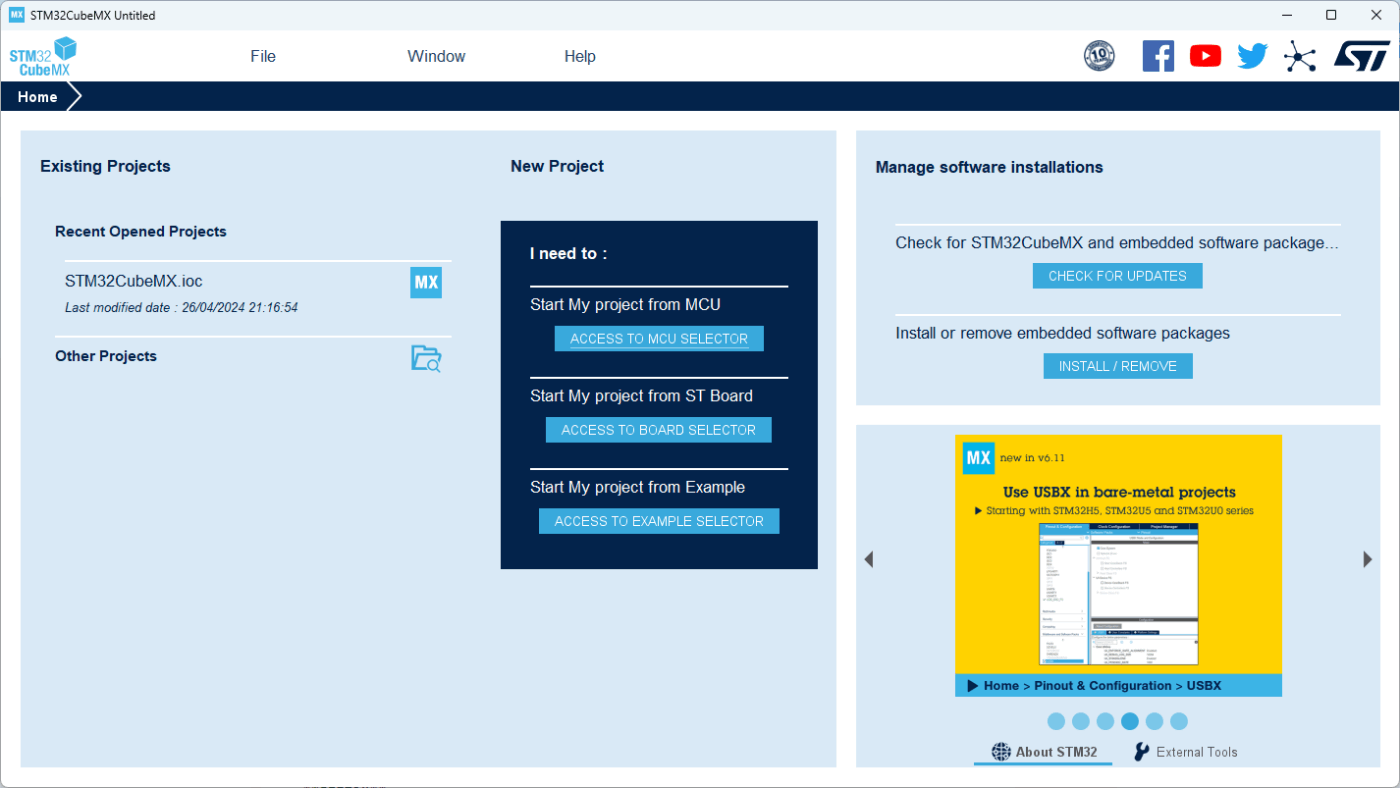The width and height of the screenshot is (1400, 788).
Task: Click 'Start My project from MCU' text
Action: click(625, 305)
